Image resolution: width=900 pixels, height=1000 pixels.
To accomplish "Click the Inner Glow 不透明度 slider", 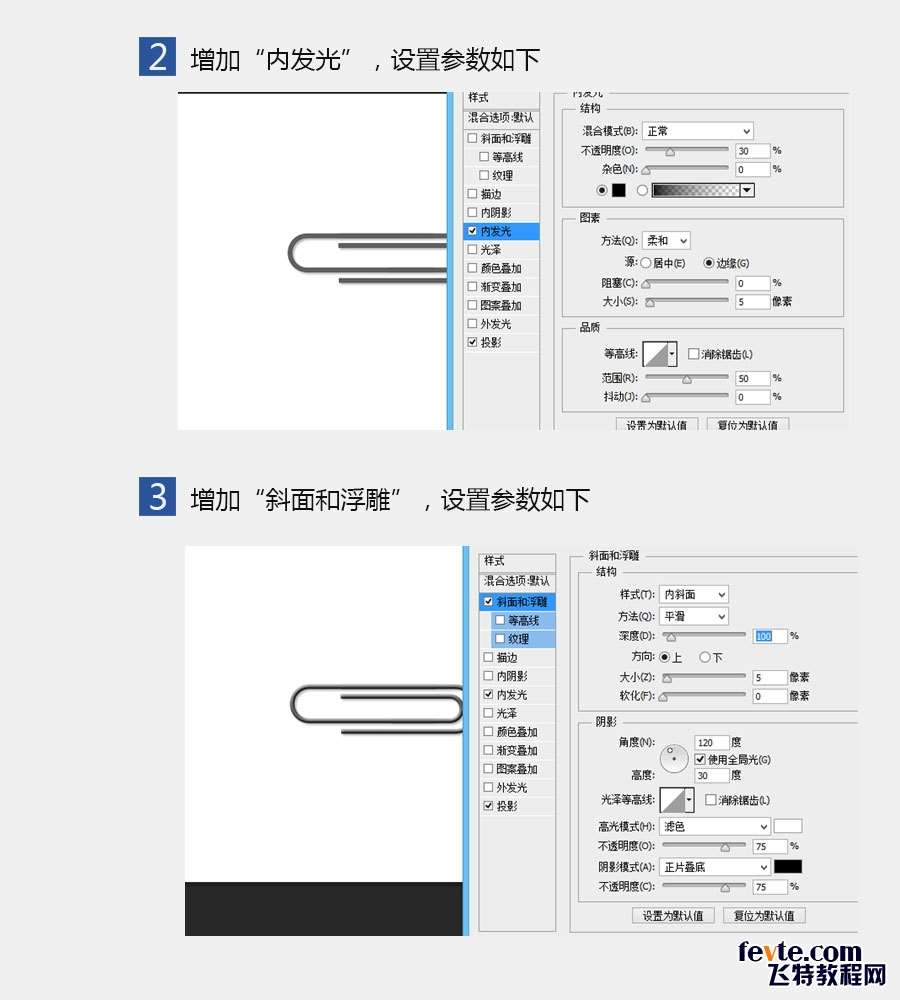I will point(686,151).
